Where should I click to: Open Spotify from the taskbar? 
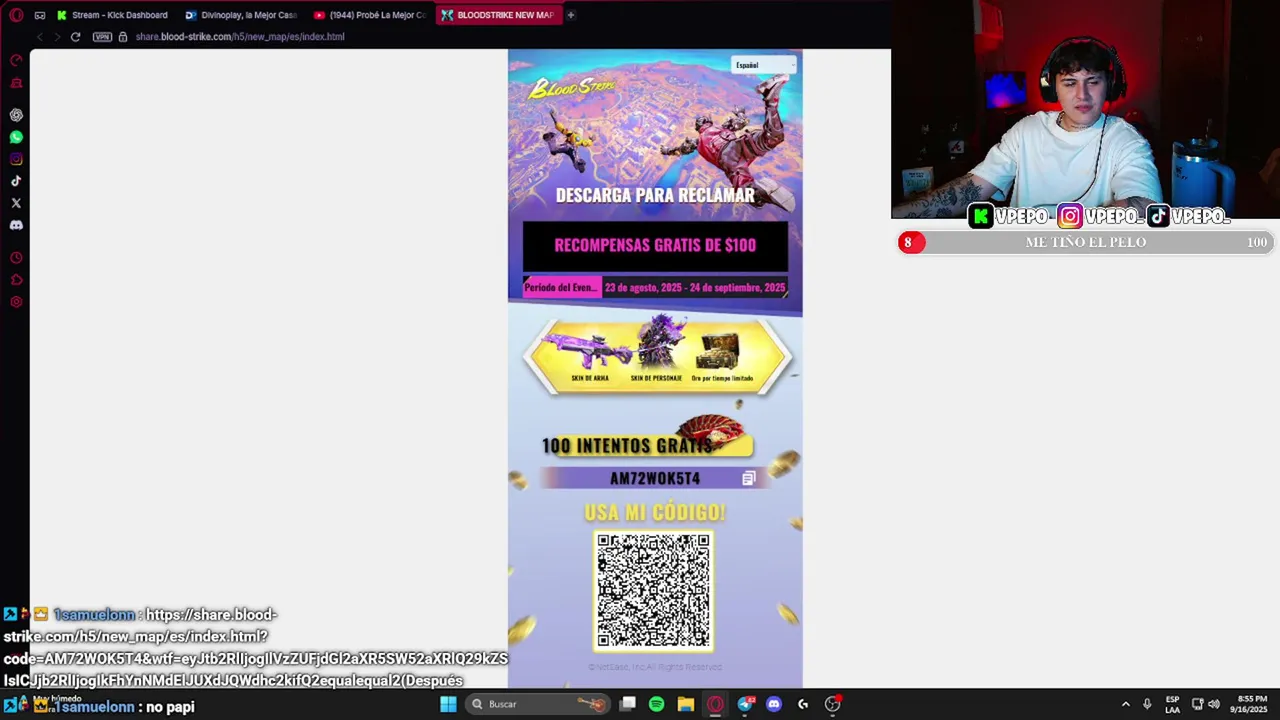656,704
